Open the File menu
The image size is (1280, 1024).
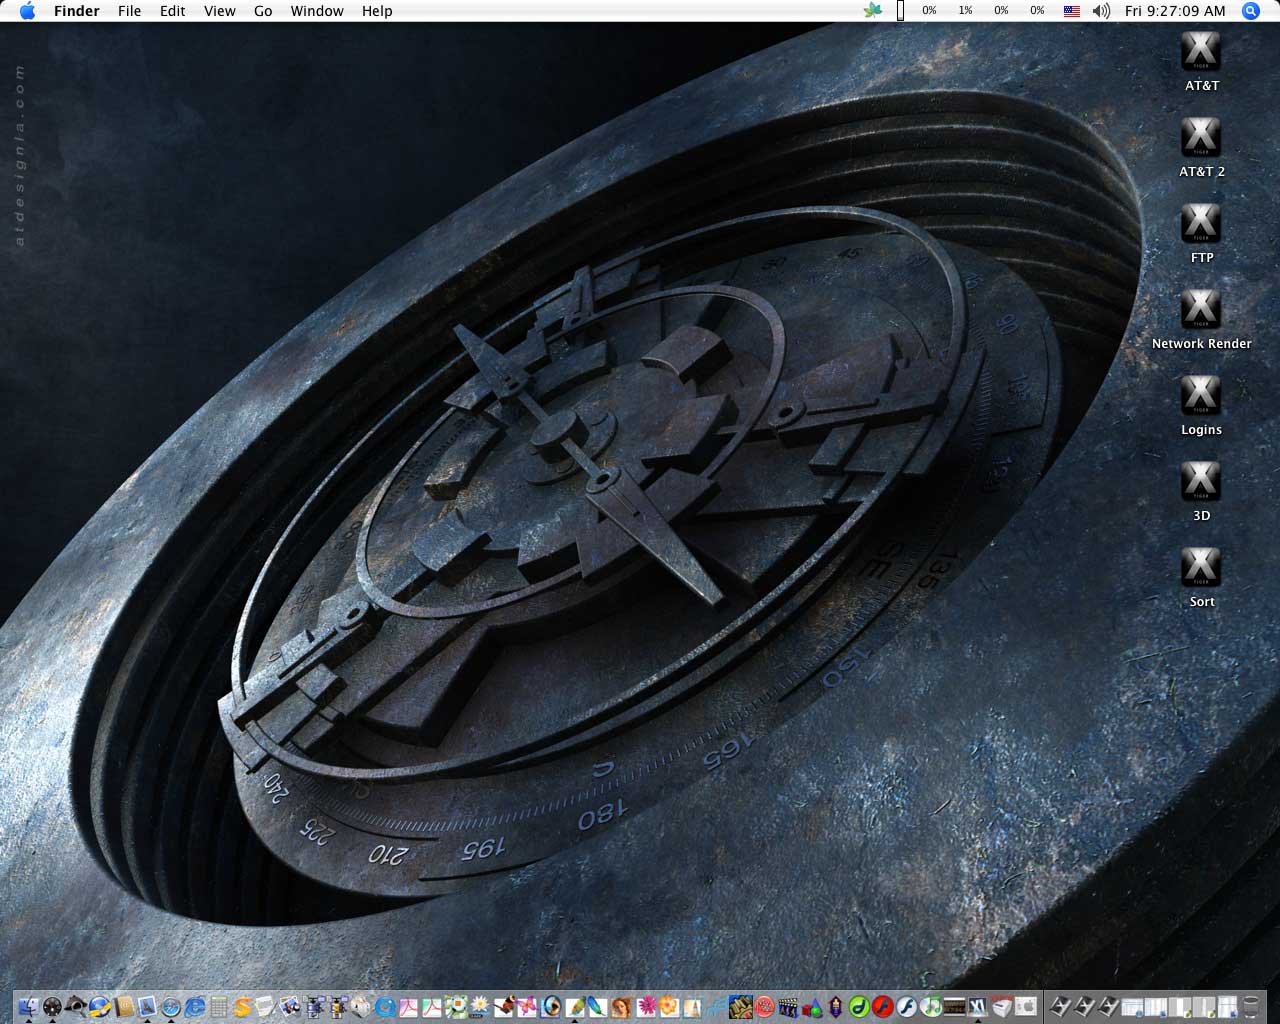[x=129, y=11]
